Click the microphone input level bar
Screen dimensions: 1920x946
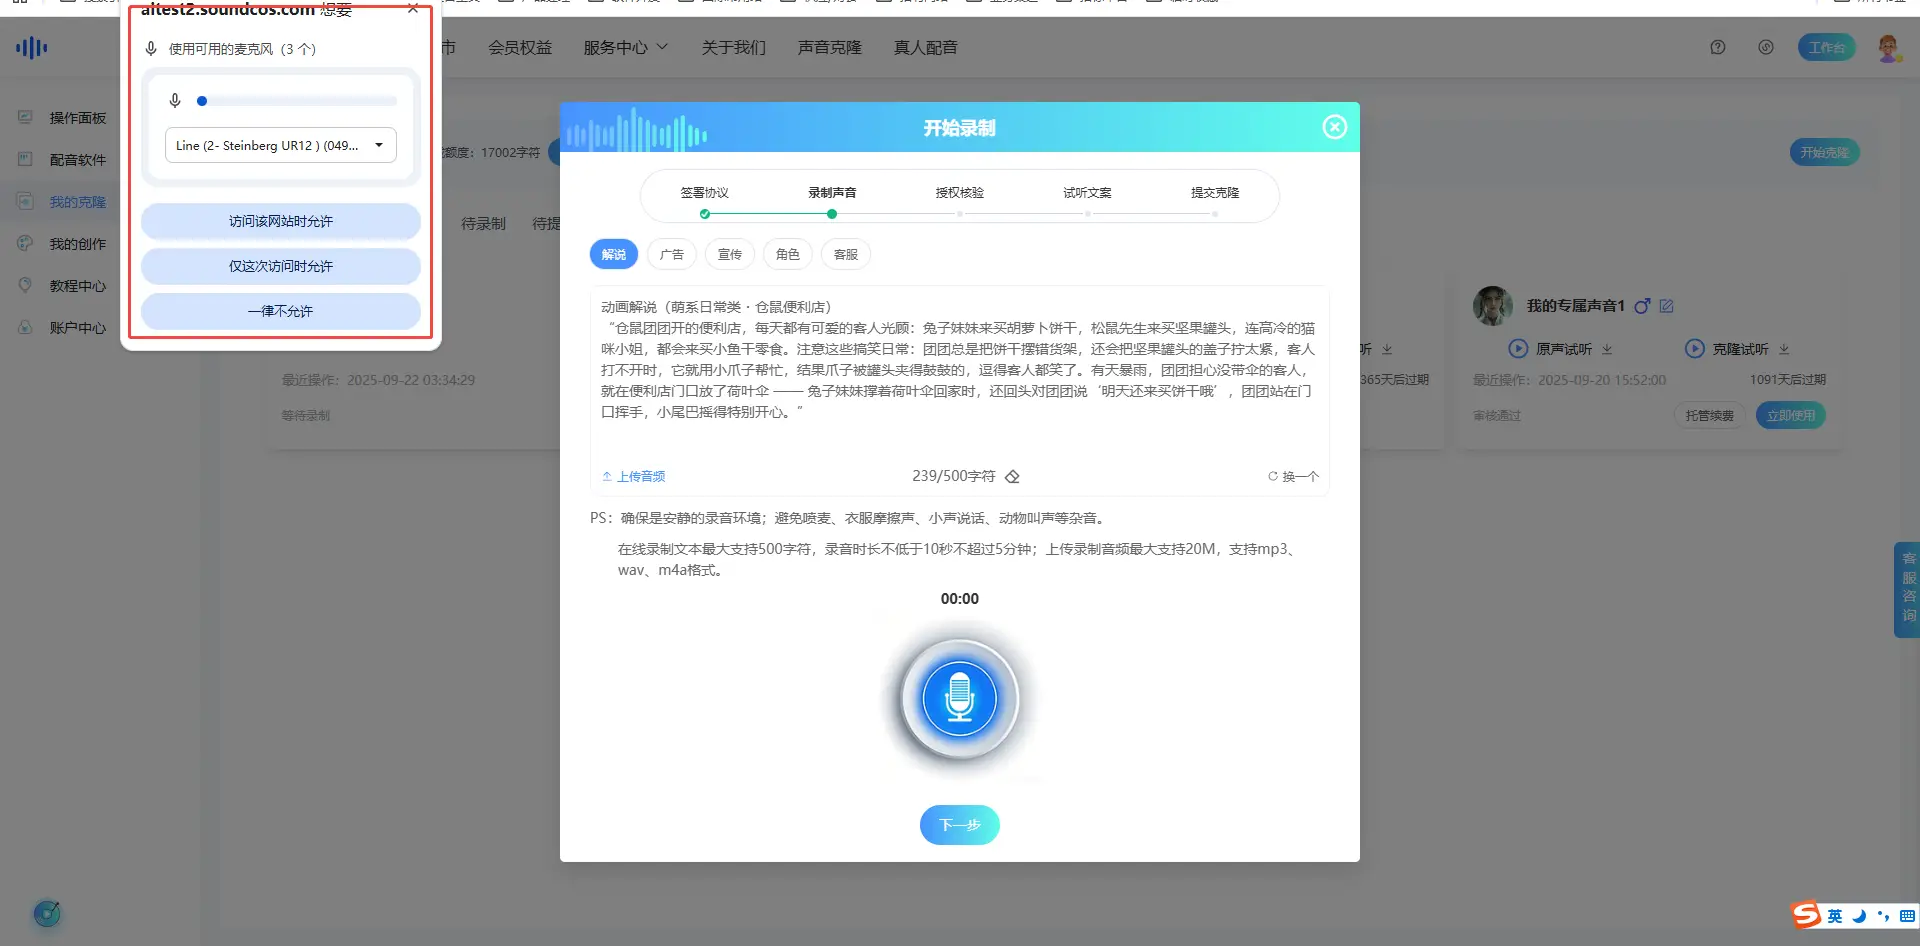point(299,101)
